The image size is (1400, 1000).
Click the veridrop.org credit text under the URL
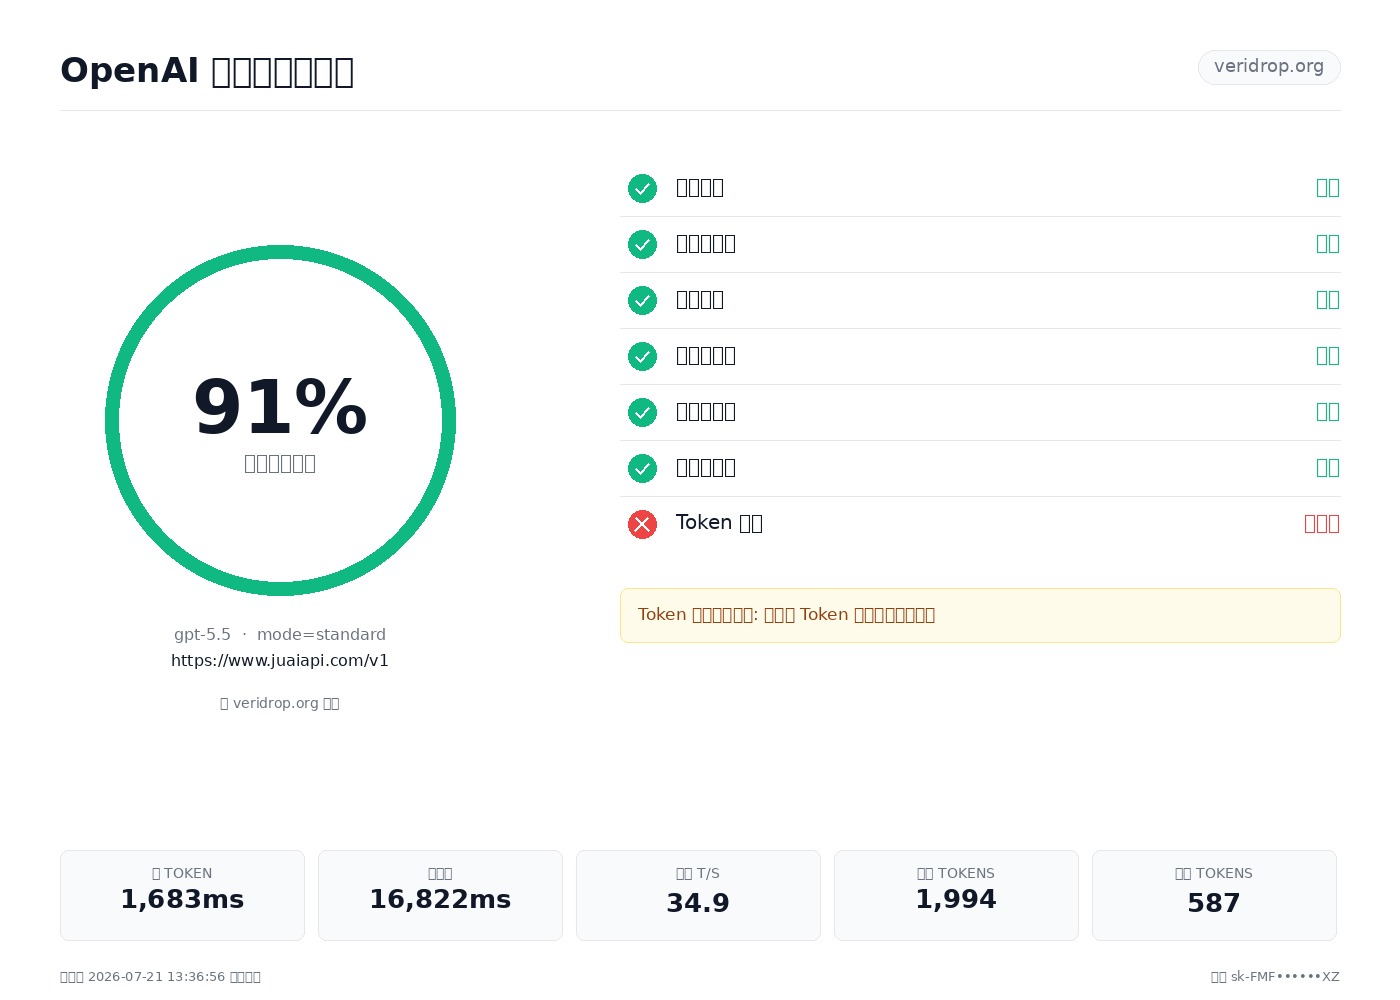point(280,703)
